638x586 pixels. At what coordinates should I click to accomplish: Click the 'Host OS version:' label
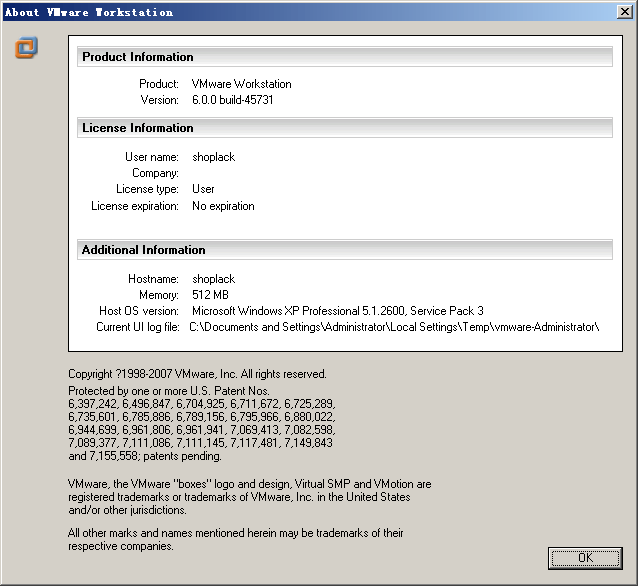pyautogui.click(x=139, y=311)
